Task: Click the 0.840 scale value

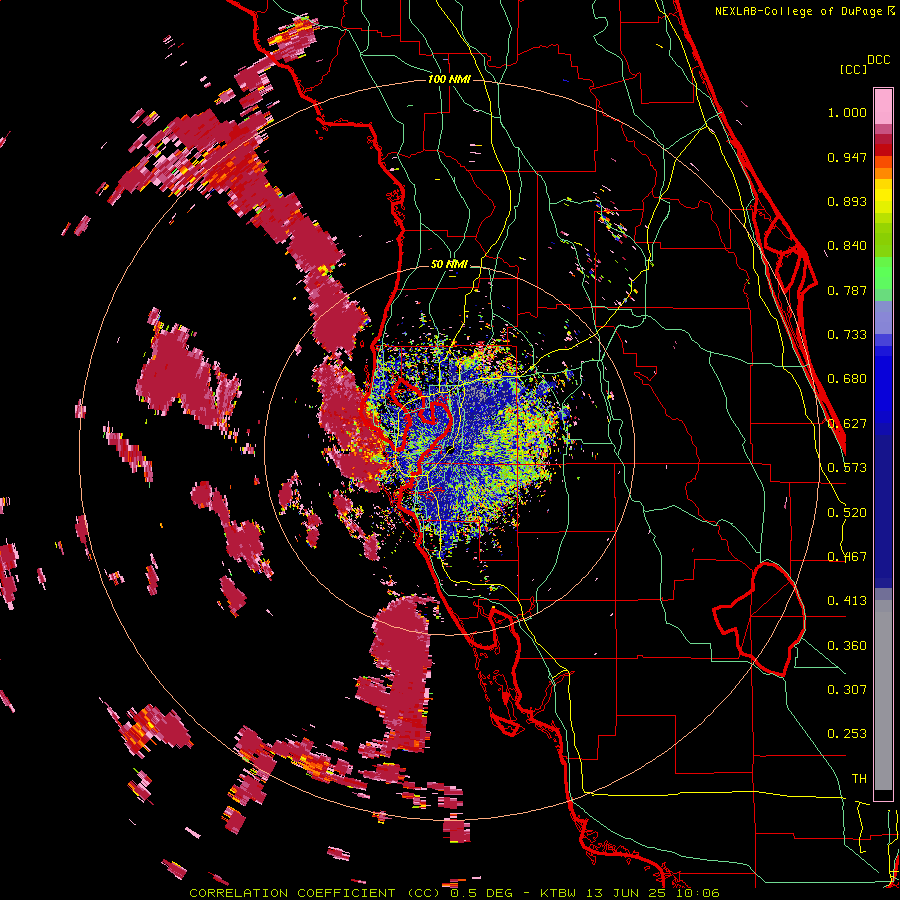Action: [x=847, y=246]
